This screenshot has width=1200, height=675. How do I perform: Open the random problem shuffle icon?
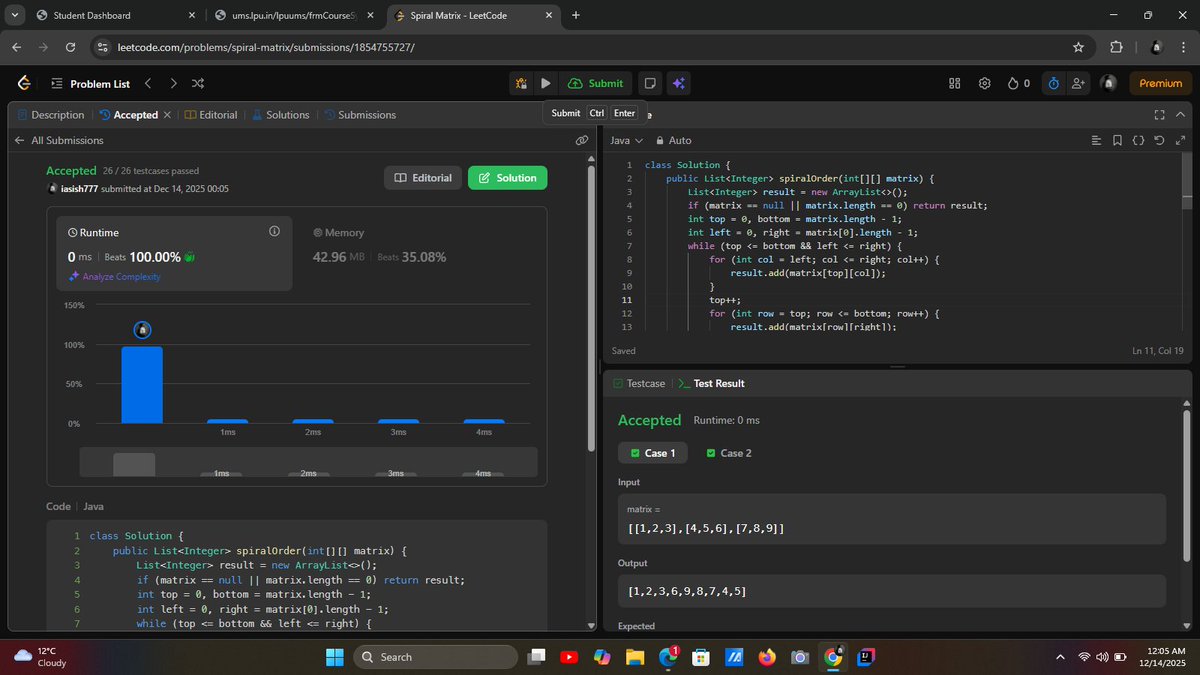[197, 83]
